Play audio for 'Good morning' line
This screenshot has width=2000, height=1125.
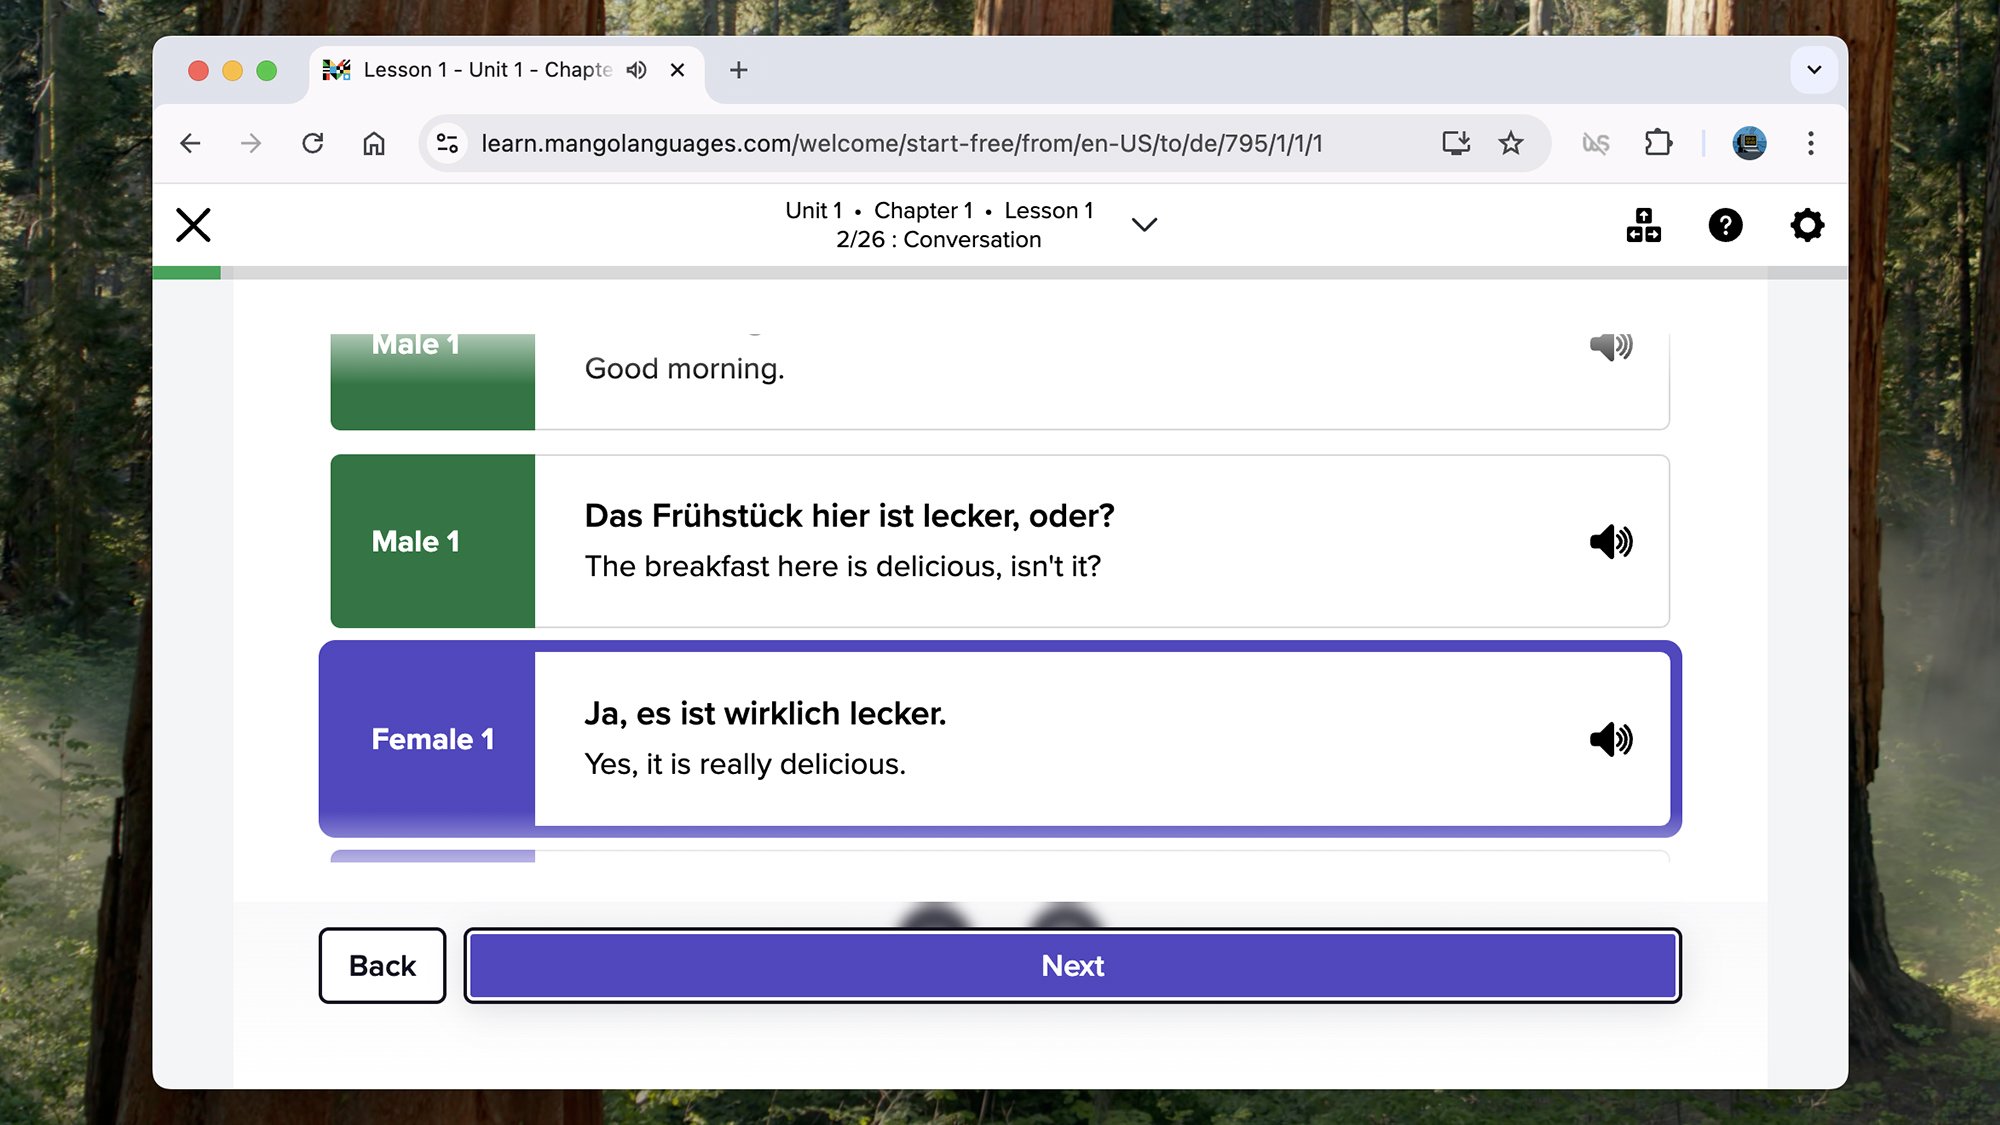[x=1611, y=347]
